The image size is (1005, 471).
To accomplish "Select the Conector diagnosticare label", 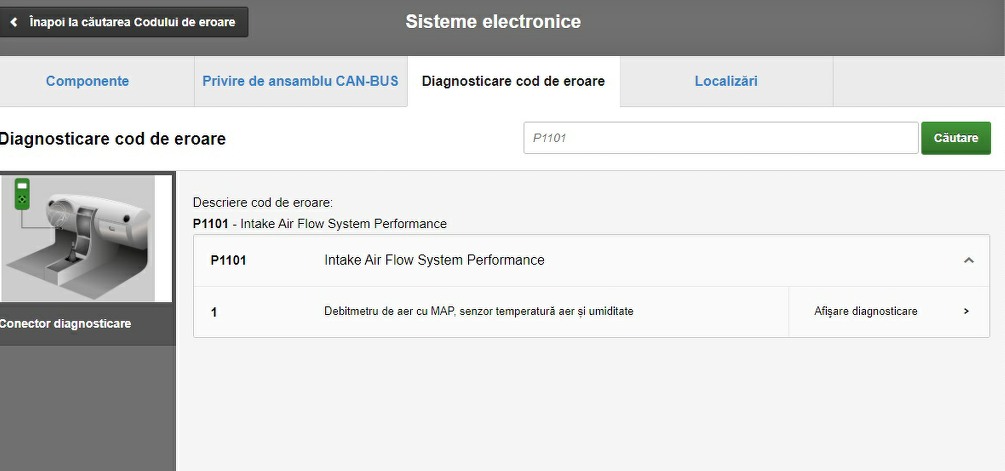I will (66, 324).
